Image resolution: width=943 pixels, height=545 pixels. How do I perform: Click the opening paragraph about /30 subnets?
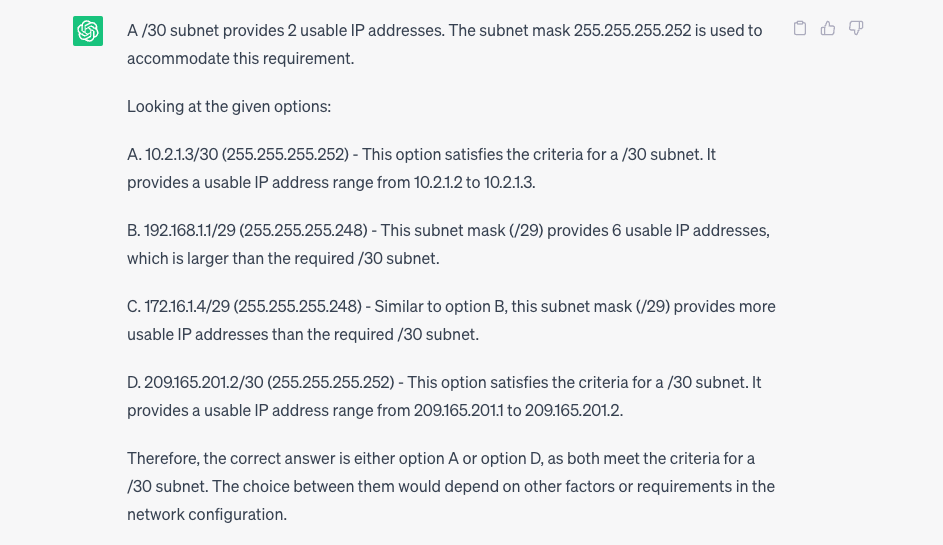point(444,44)
